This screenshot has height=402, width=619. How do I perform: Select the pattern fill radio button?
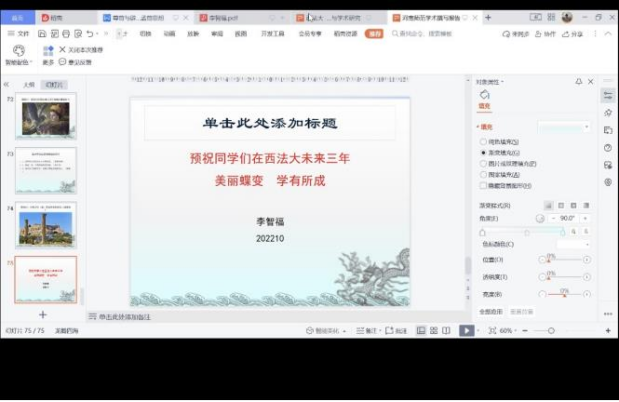[484, 174]
